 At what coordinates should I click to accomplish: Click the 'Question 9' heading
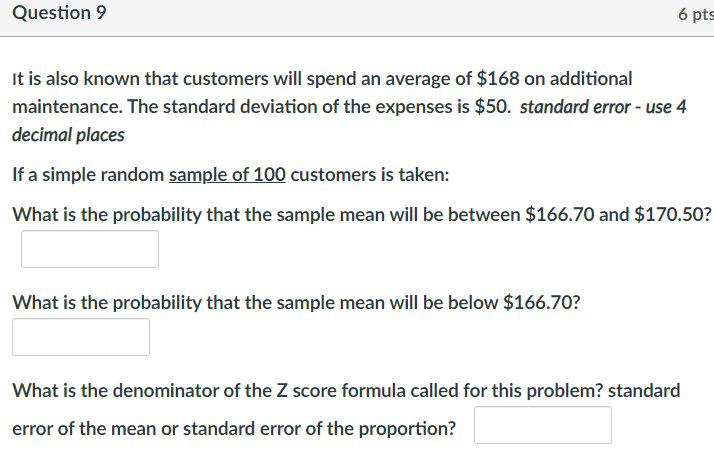tap(59, 13)
